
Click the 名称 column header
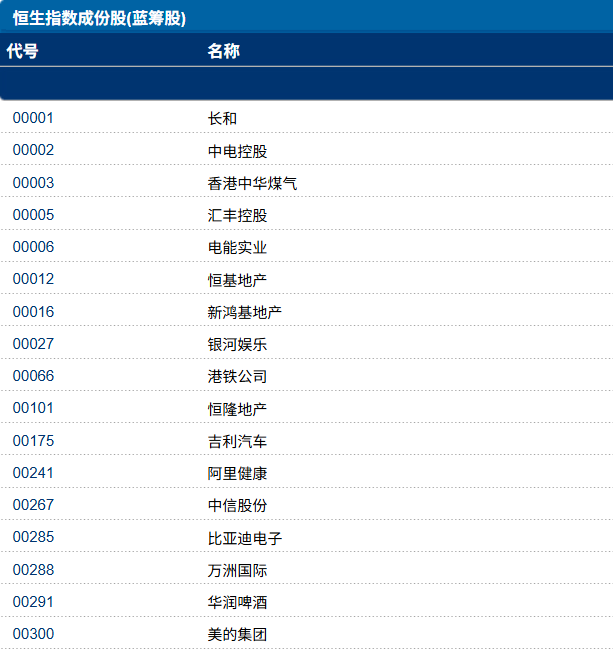click(223, 51)
